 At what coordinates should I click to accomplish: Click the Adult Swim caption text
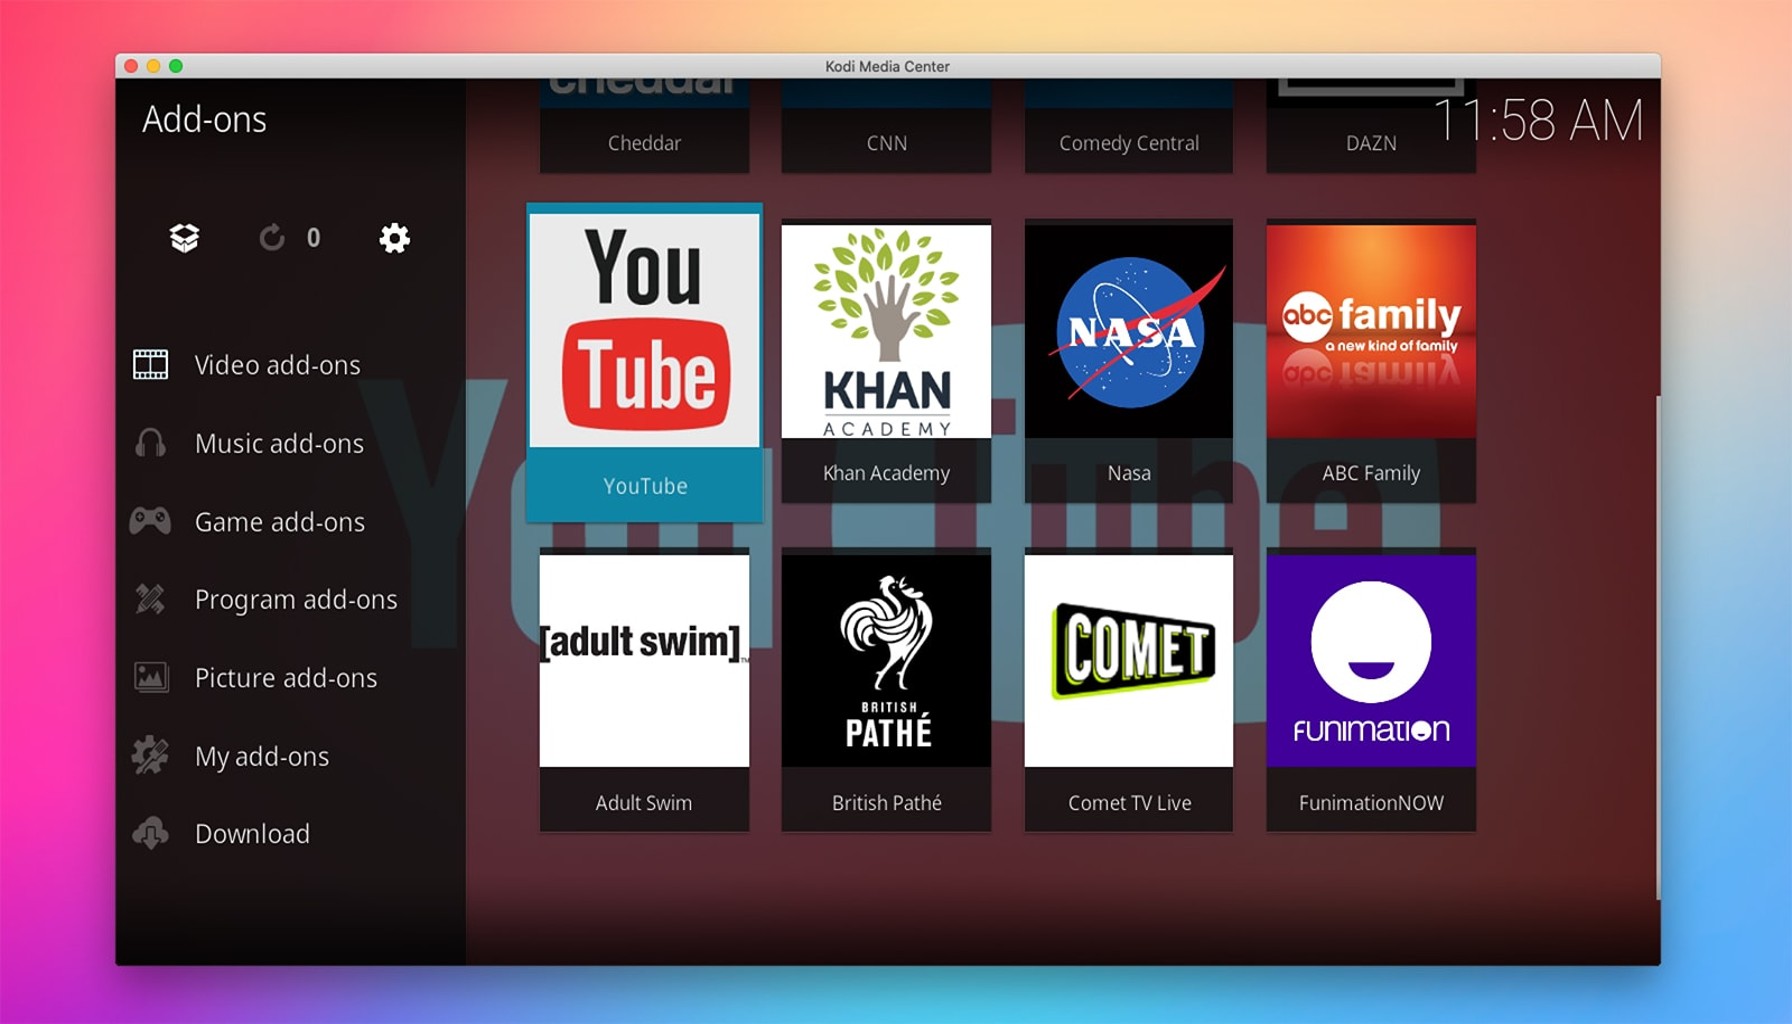[644, 803]
